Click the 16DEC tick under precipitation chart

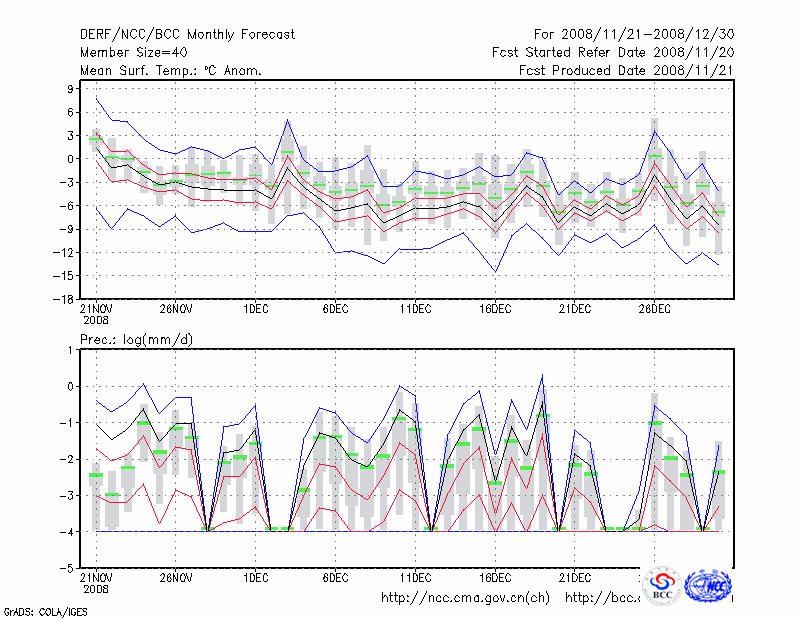pyautogui.click(x=494, y=577)
